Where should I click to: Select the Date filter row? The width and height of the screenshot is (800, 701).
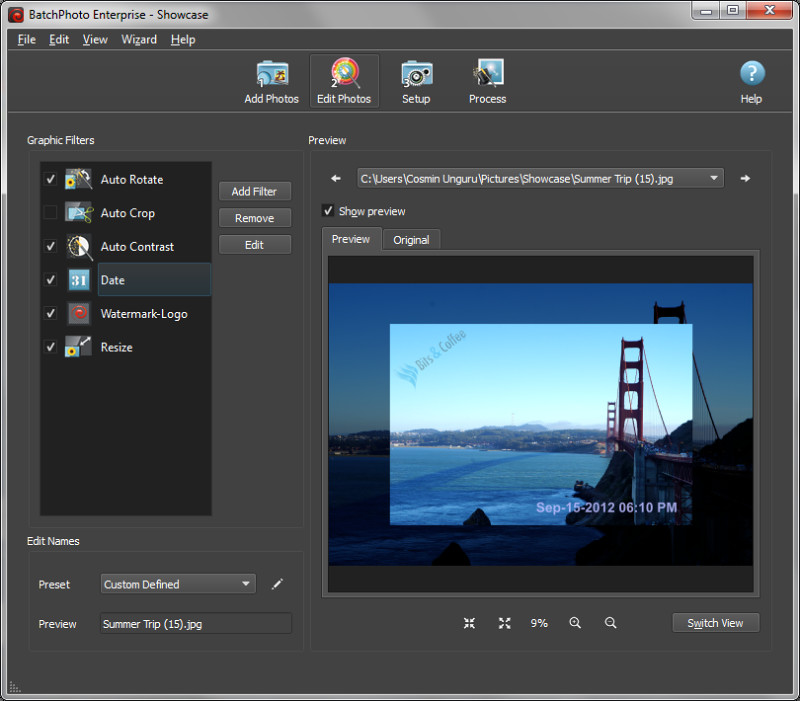tap(126, 280)
